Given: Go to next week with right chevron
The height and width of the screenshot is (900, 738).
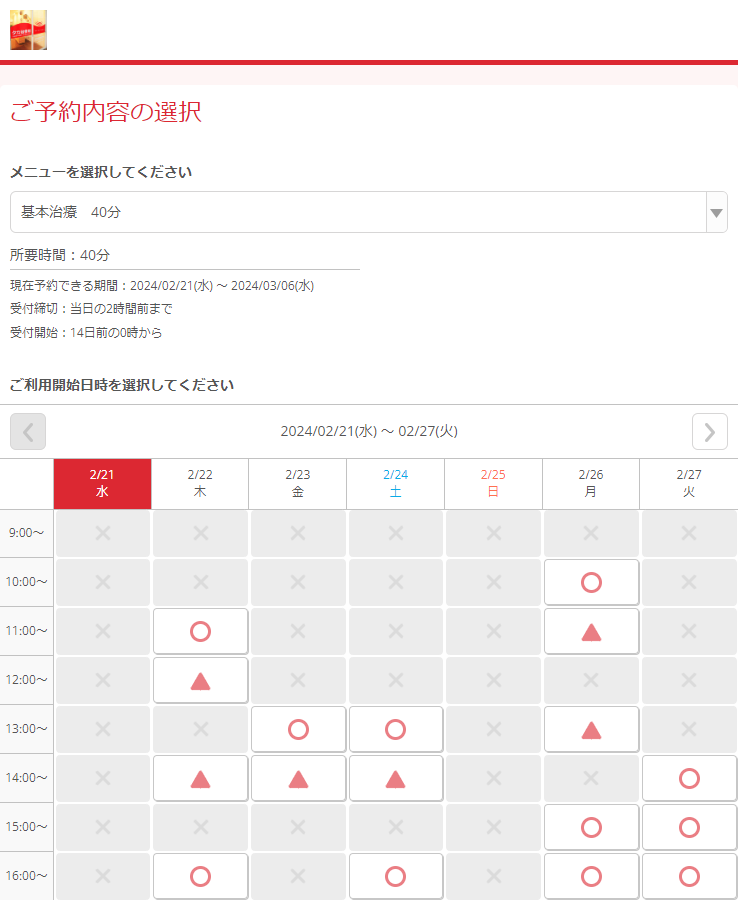Looking at the screenshot, I should [x=709, y=431].
